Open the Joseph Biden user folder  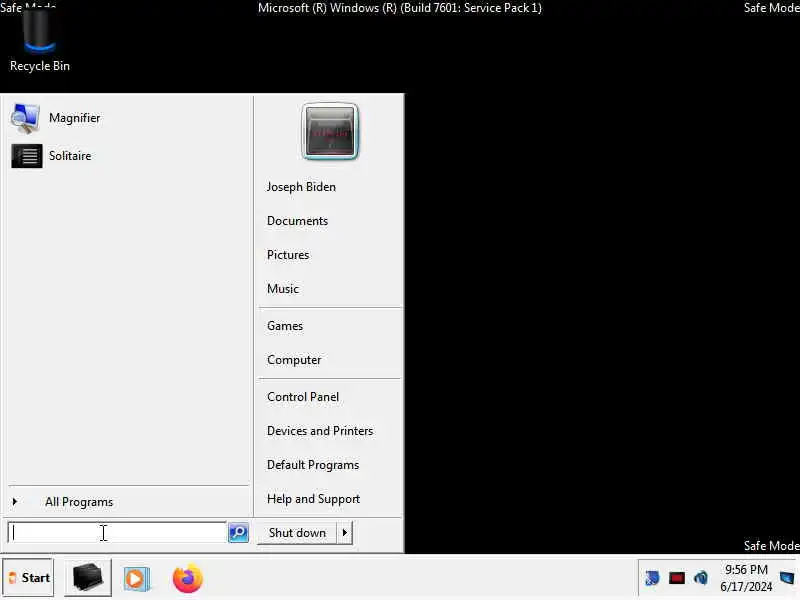click(x=301, y=187)
